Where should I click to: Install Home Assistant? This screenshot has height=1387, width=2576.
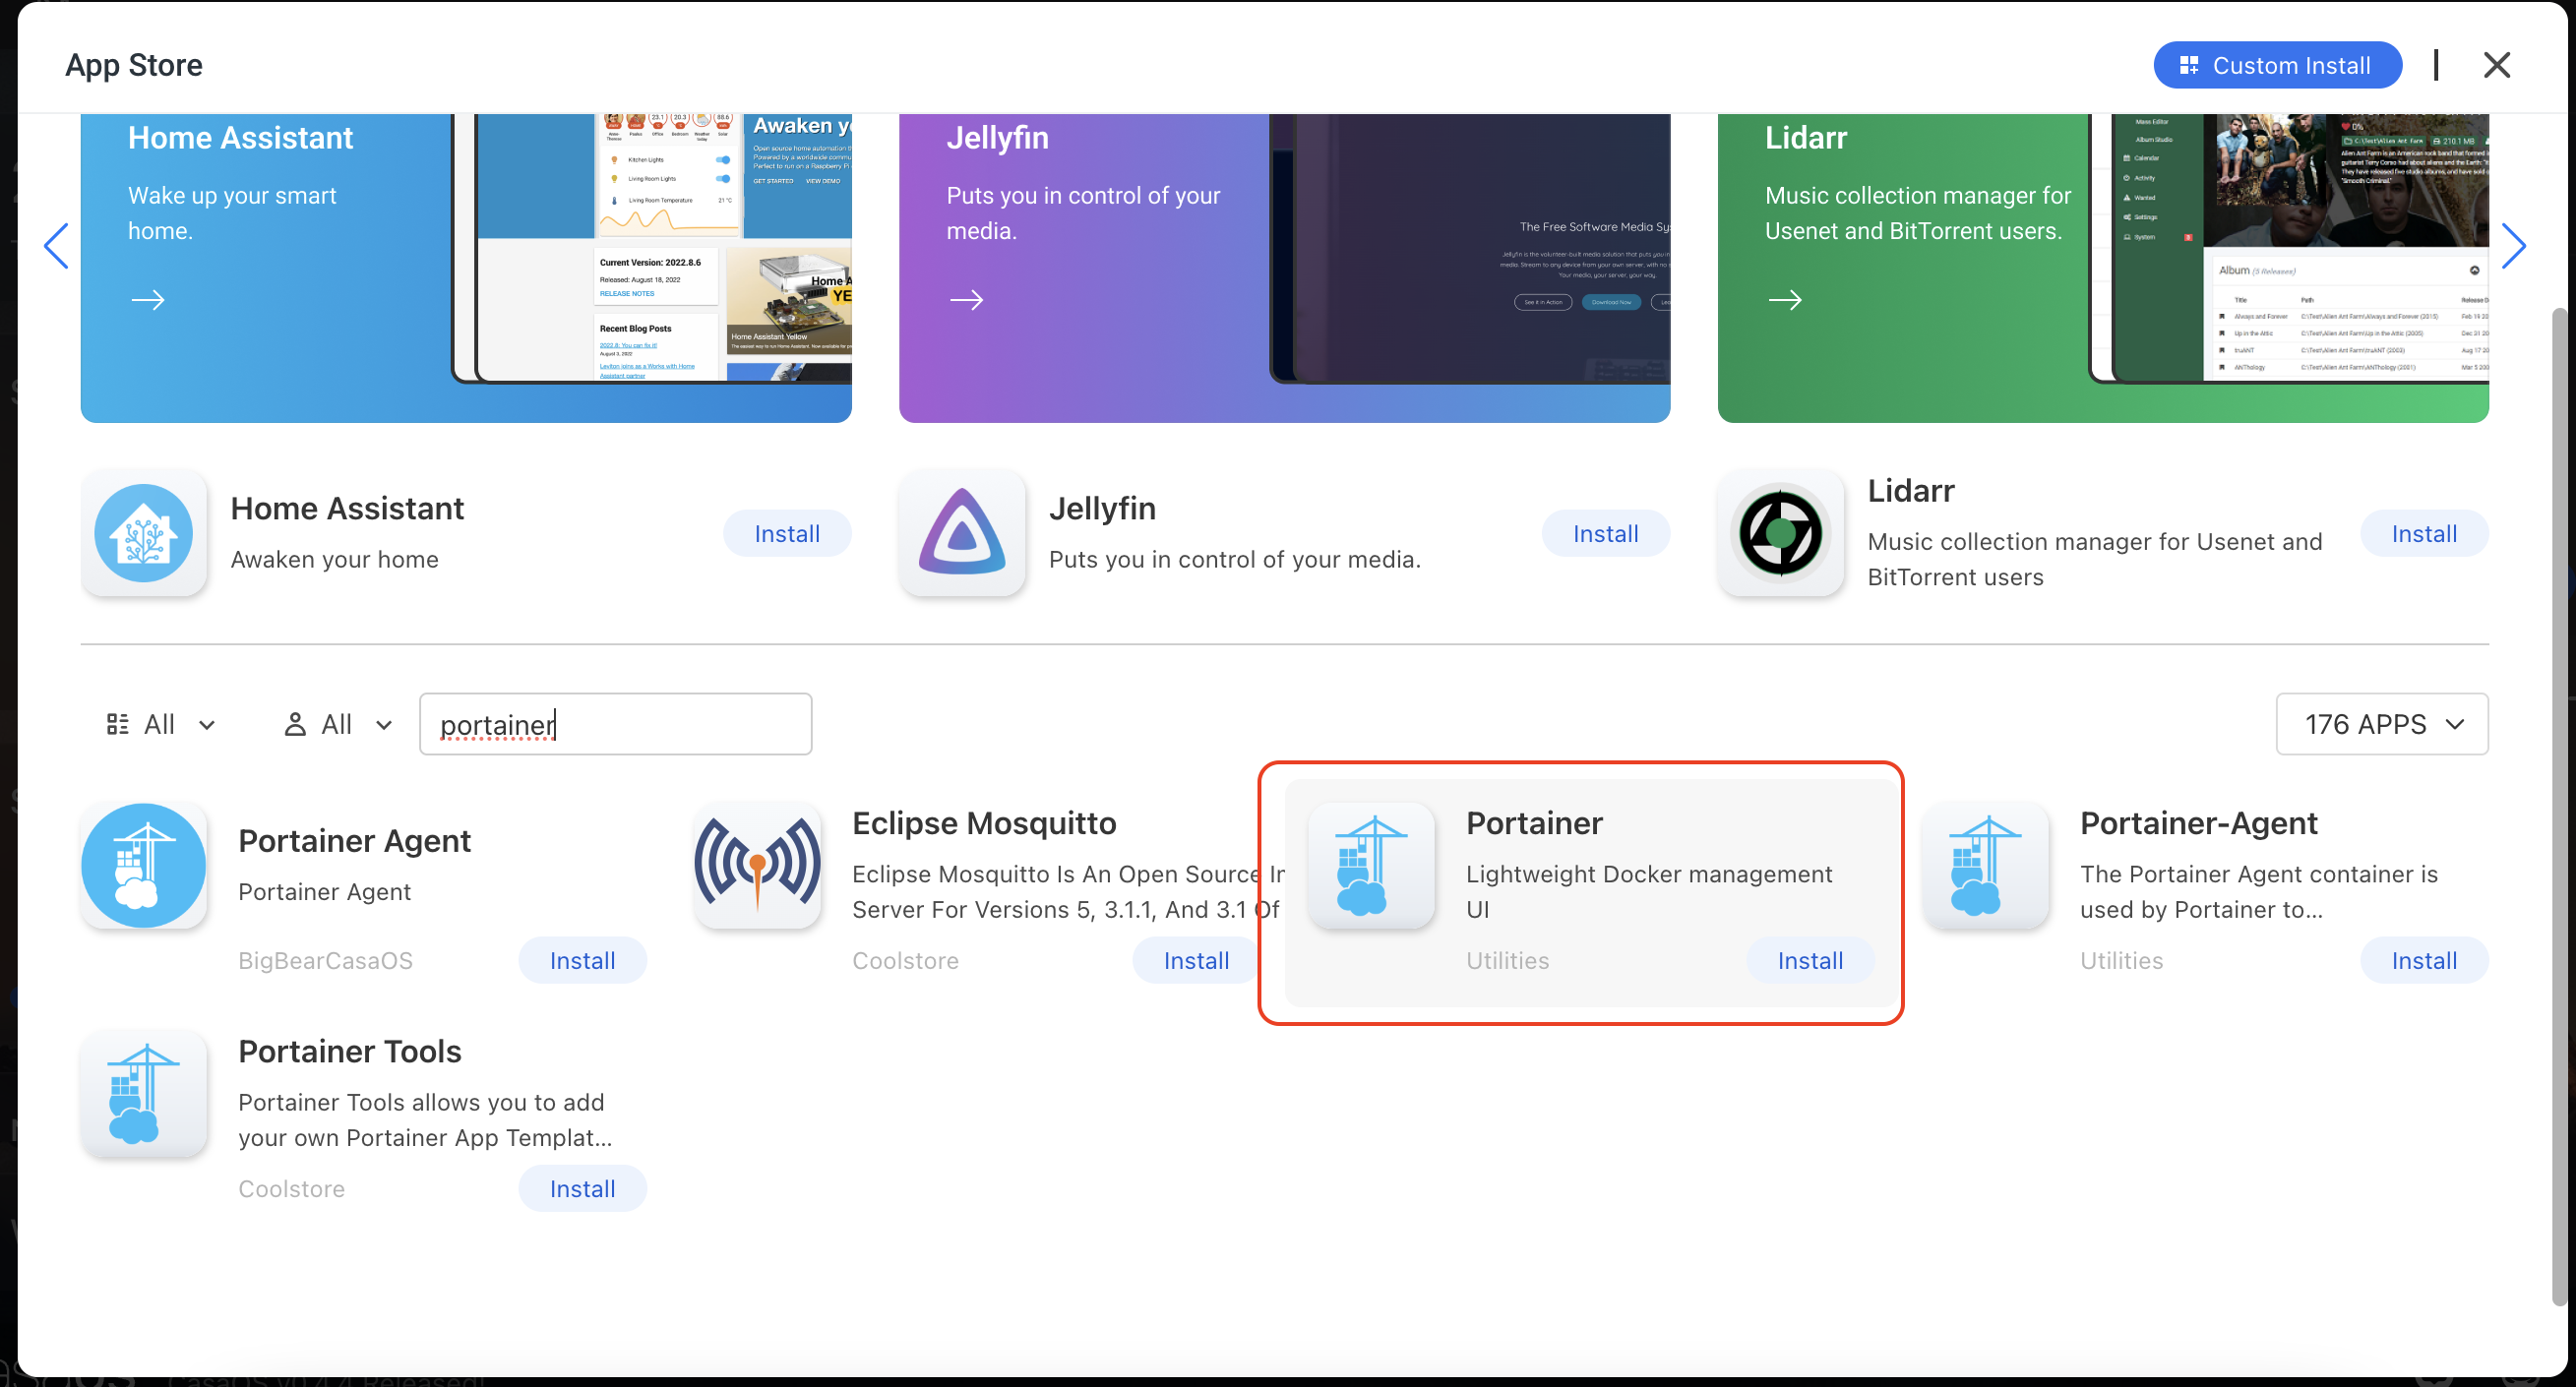coord(787,534)
